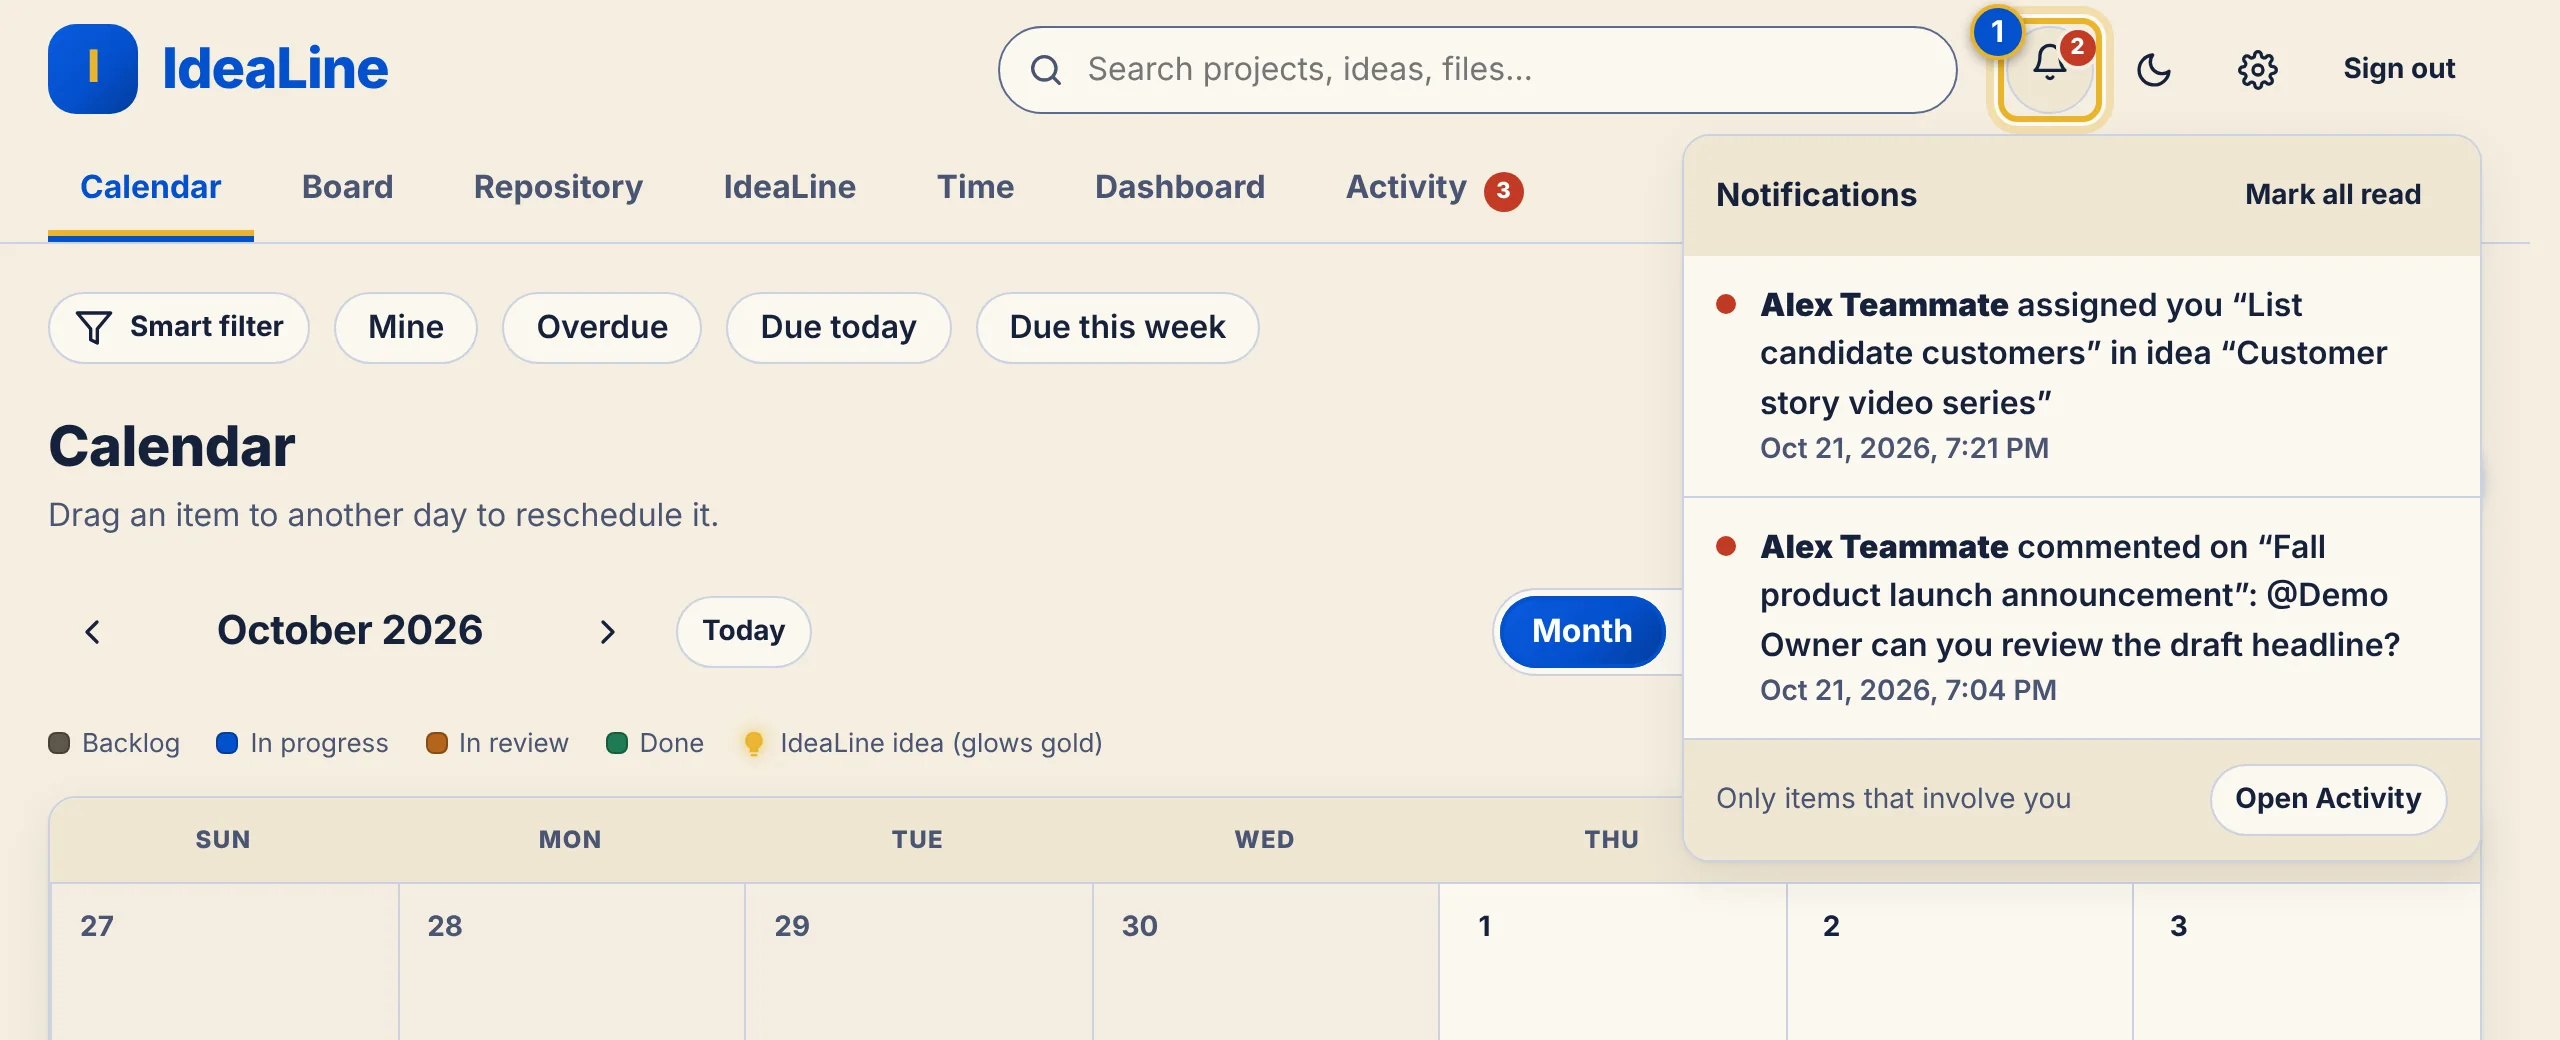Jump to Today in calendar

coord(743,631)
